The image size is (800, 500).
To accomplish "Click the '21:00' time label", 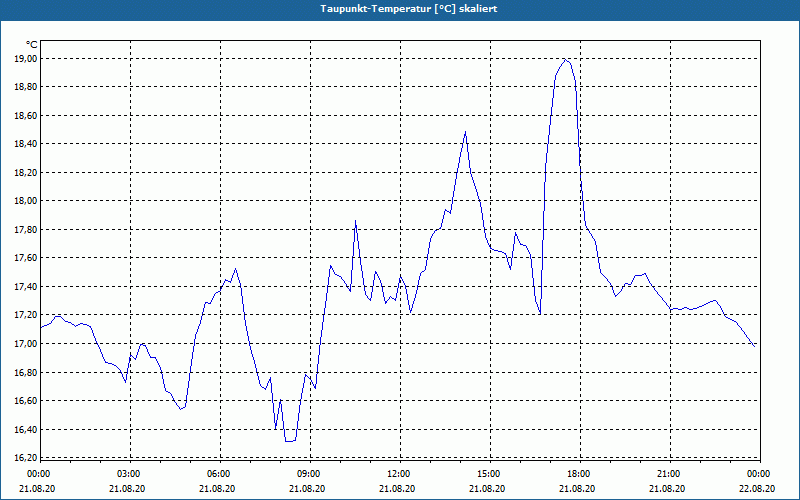I will pyautogui.click(x=667, y=474).
